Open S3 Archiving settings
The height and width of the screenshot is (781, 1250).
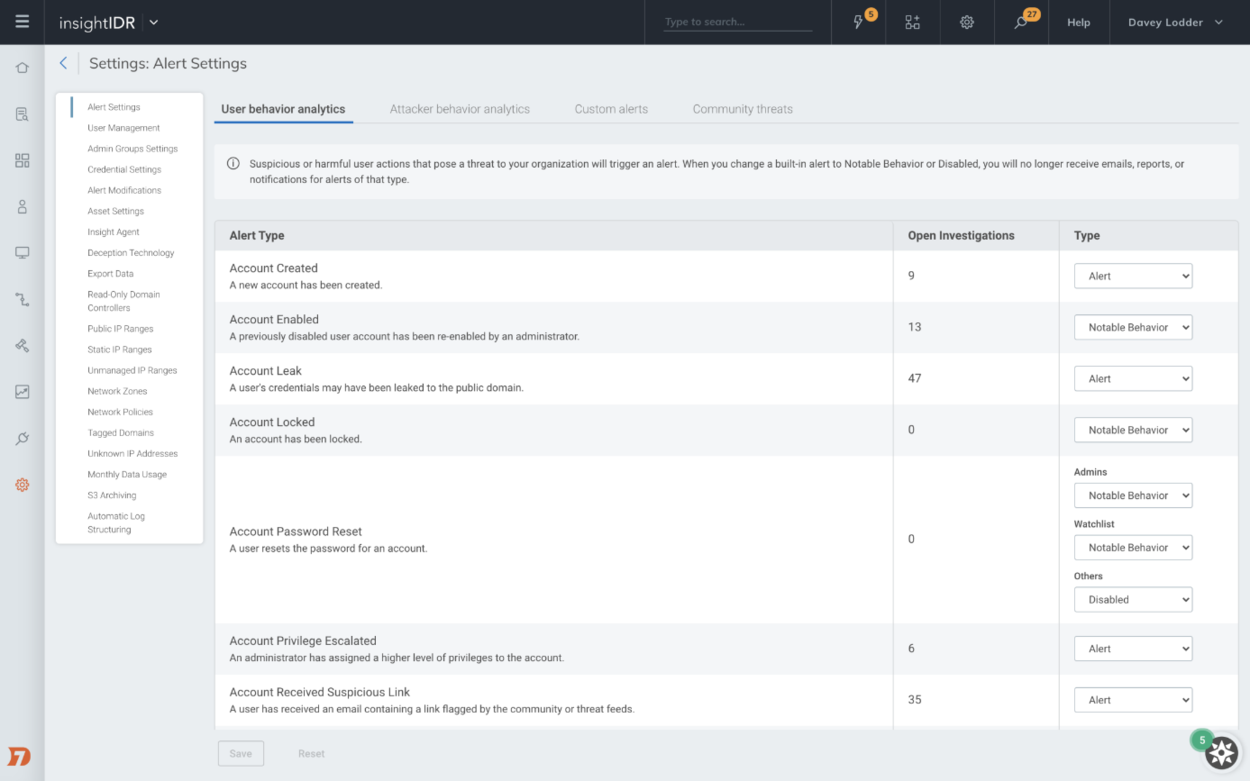pyautogui.click(x=112, y=496)
